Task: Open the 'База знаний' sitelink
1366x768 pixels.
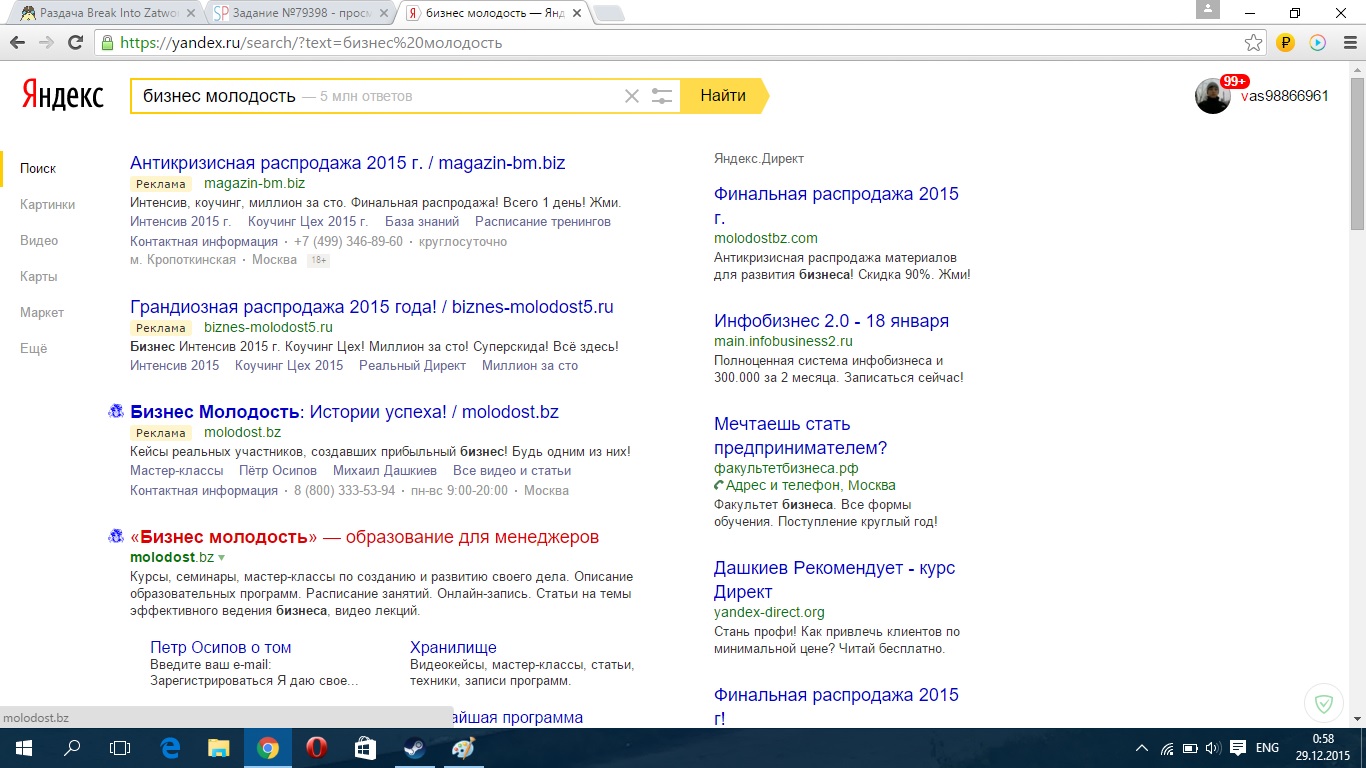Action: pos(422,222)
